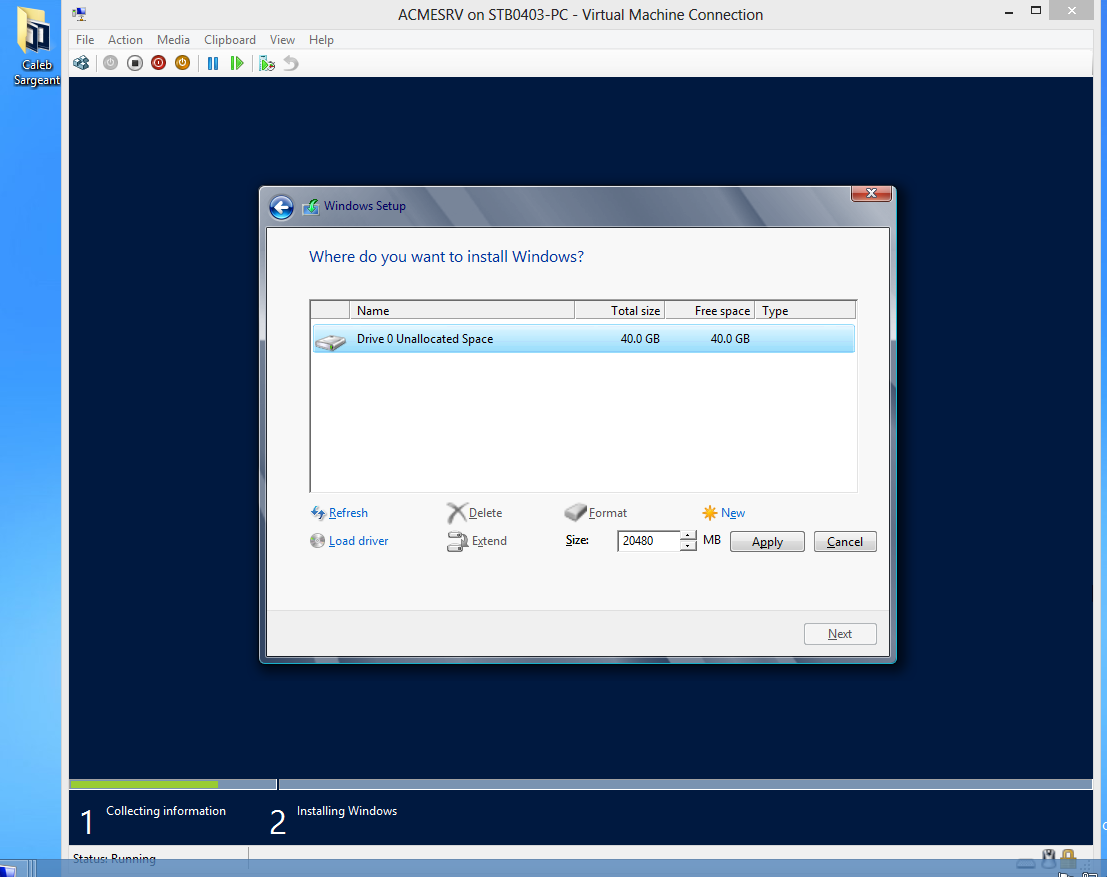Click the Extend partition option
The image size is (1107, 877).
coord(489,541)
